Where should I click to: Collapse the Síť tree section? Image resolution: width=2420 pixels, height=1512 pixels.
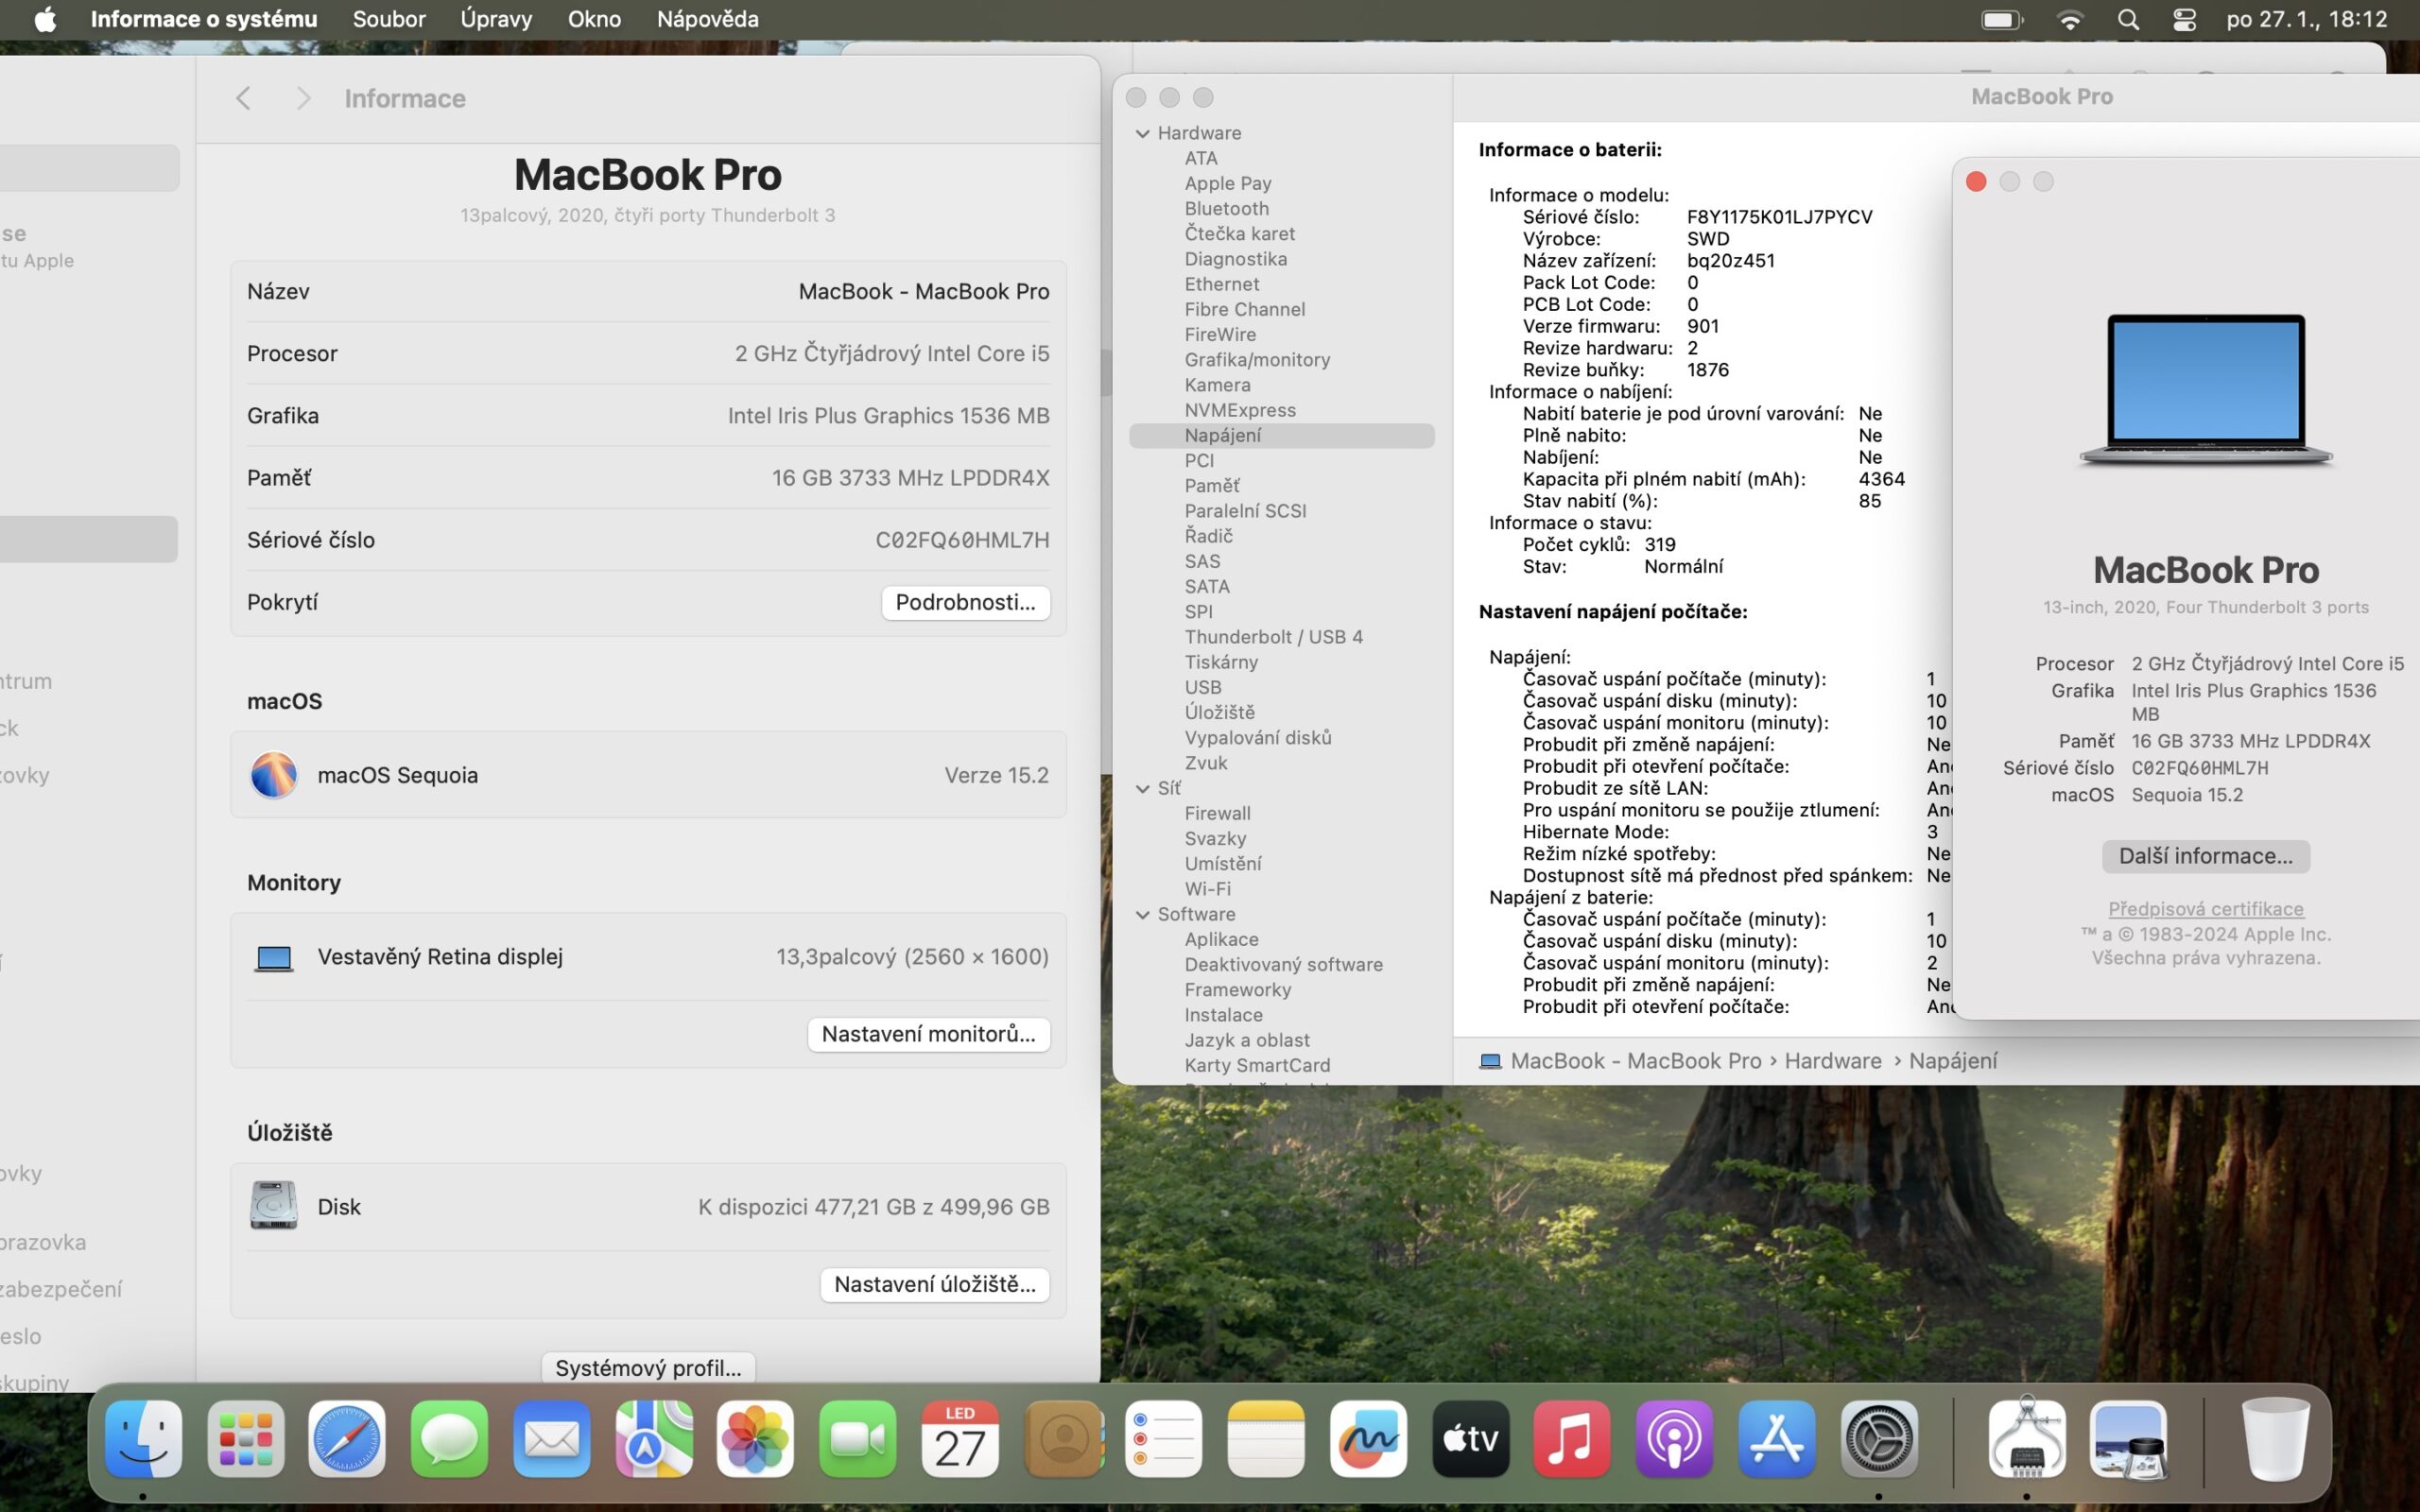pos(1142,788)
